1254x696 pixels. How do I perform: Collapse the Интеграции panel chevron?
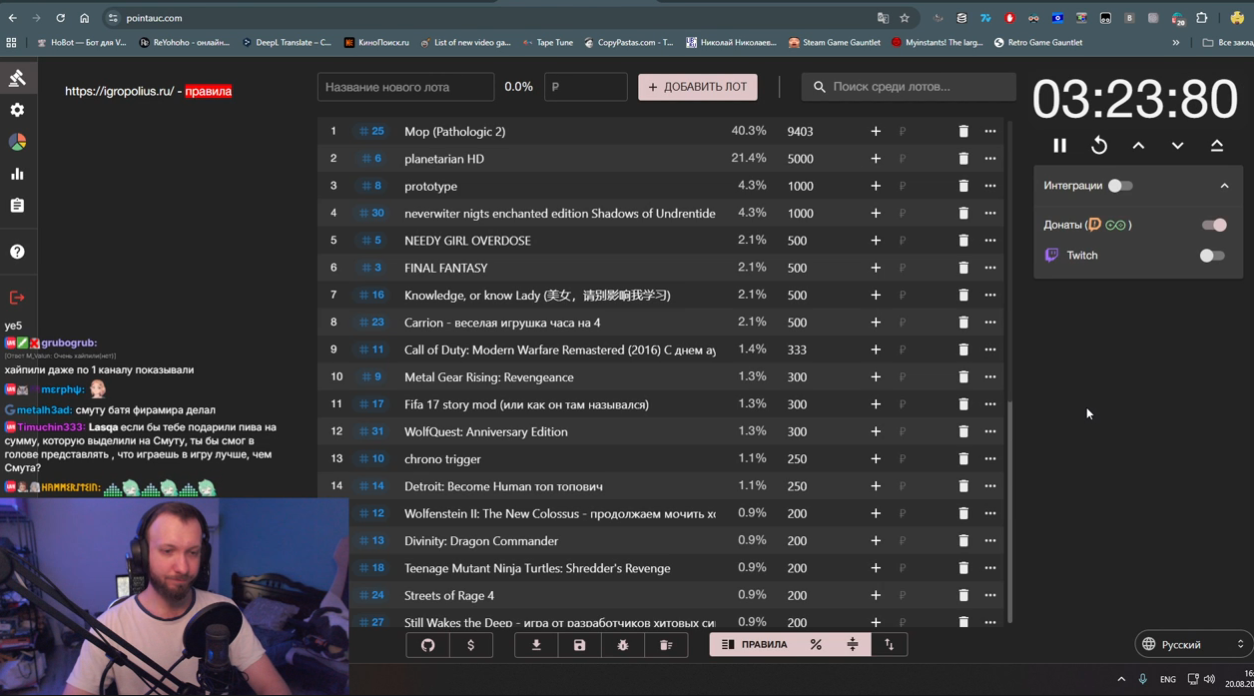1224,186
